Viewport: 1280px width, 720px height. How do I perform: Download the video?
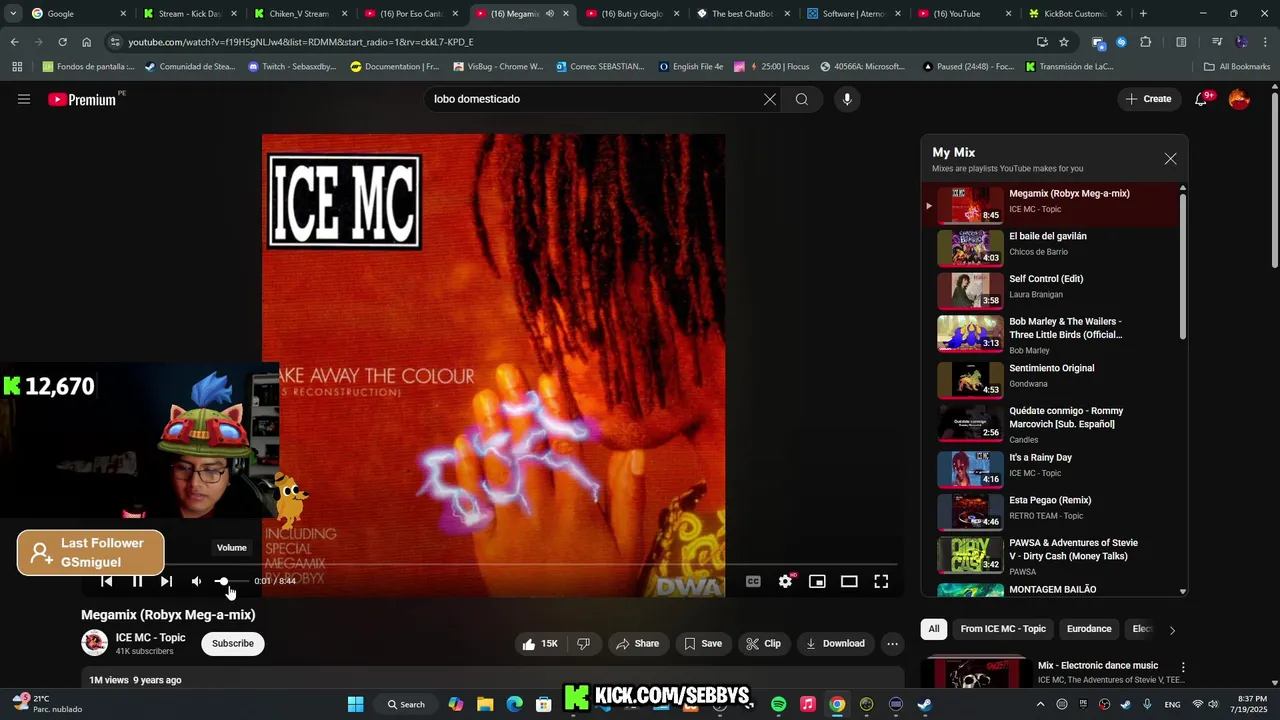point(835,644)
